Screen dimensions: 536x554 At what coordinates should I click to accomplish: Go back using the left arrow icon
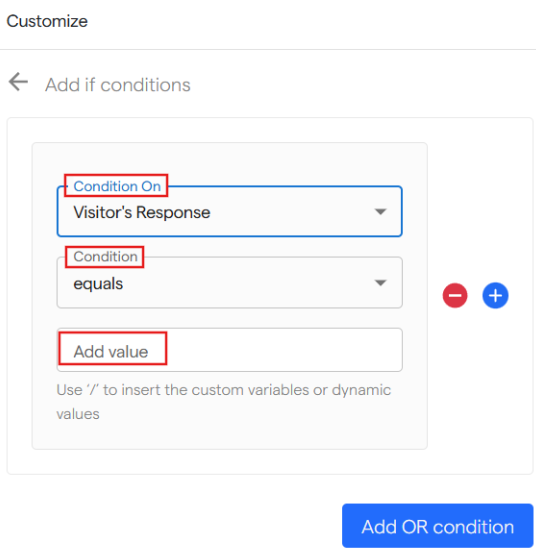point(18,82)
